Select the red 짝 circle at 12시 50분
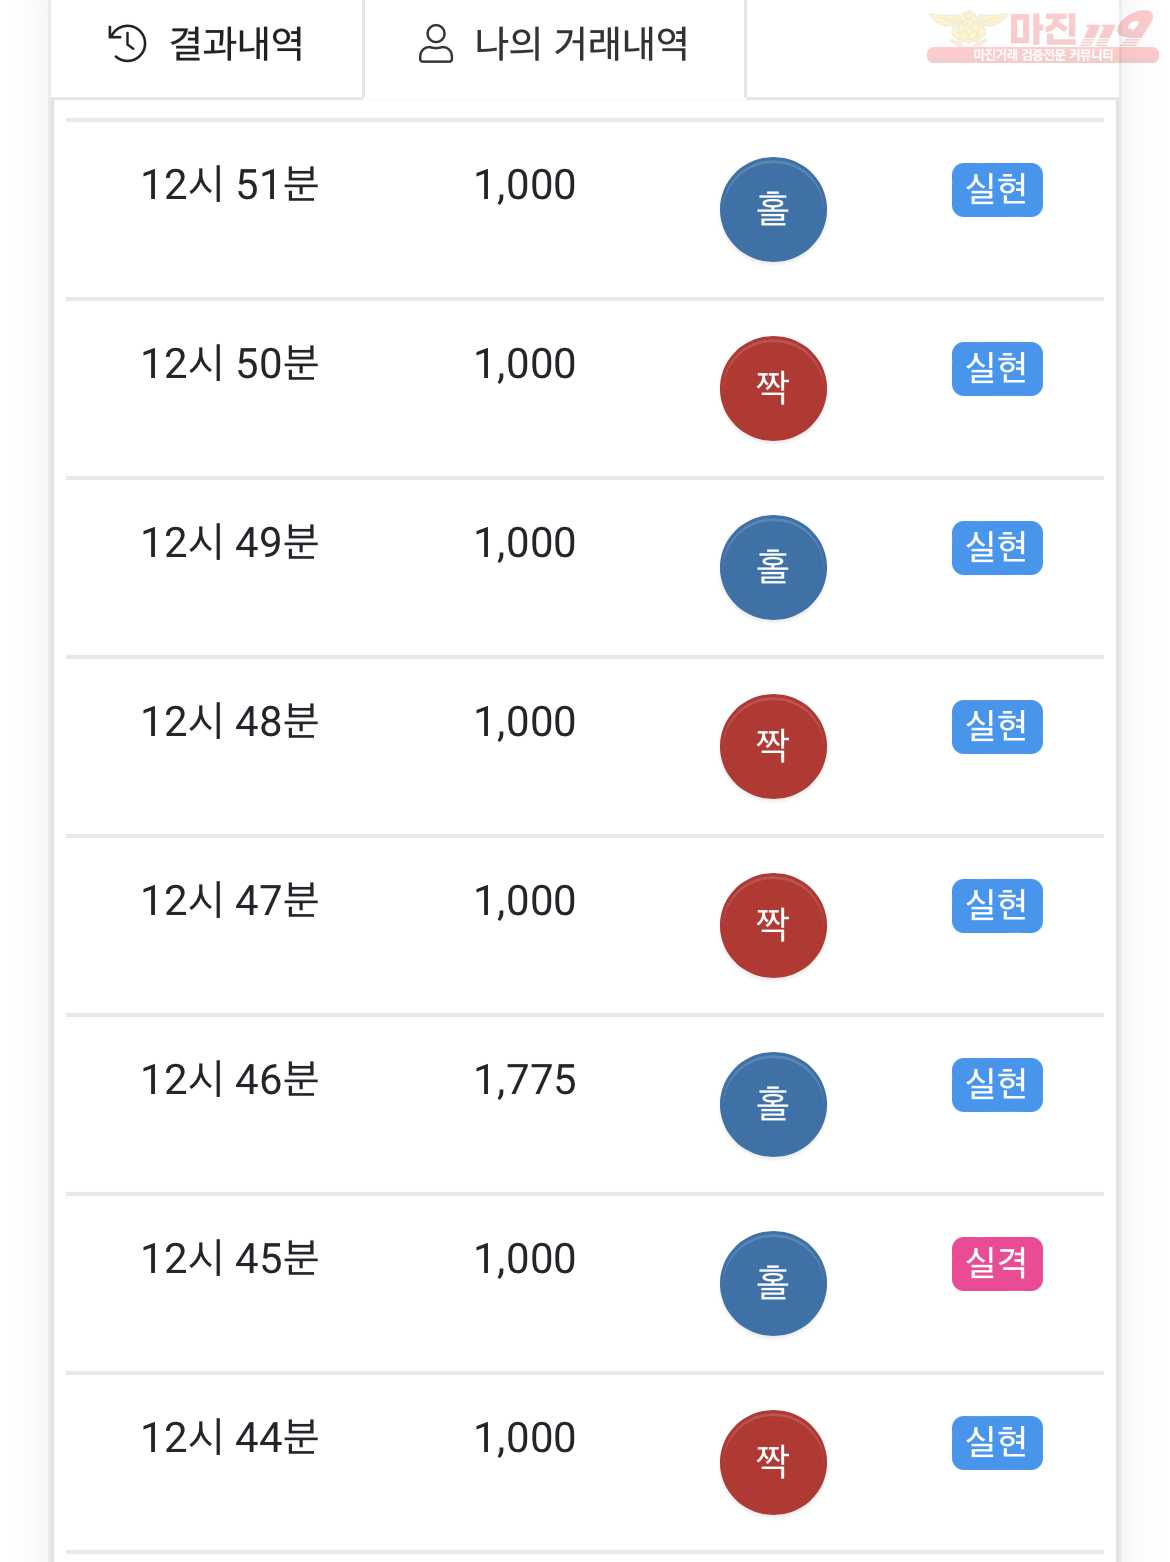Image resolution: width=1170 pixels, height=1562 pixels. pyautogui.click(x=773, y=389)
